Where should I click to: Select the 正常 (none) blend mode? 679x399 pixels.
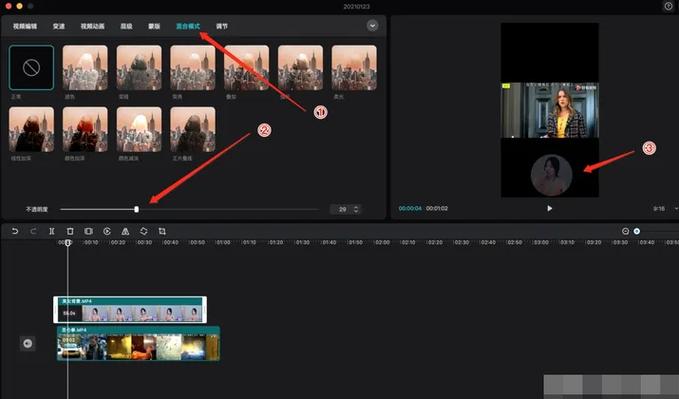click(x=32, y=68)
